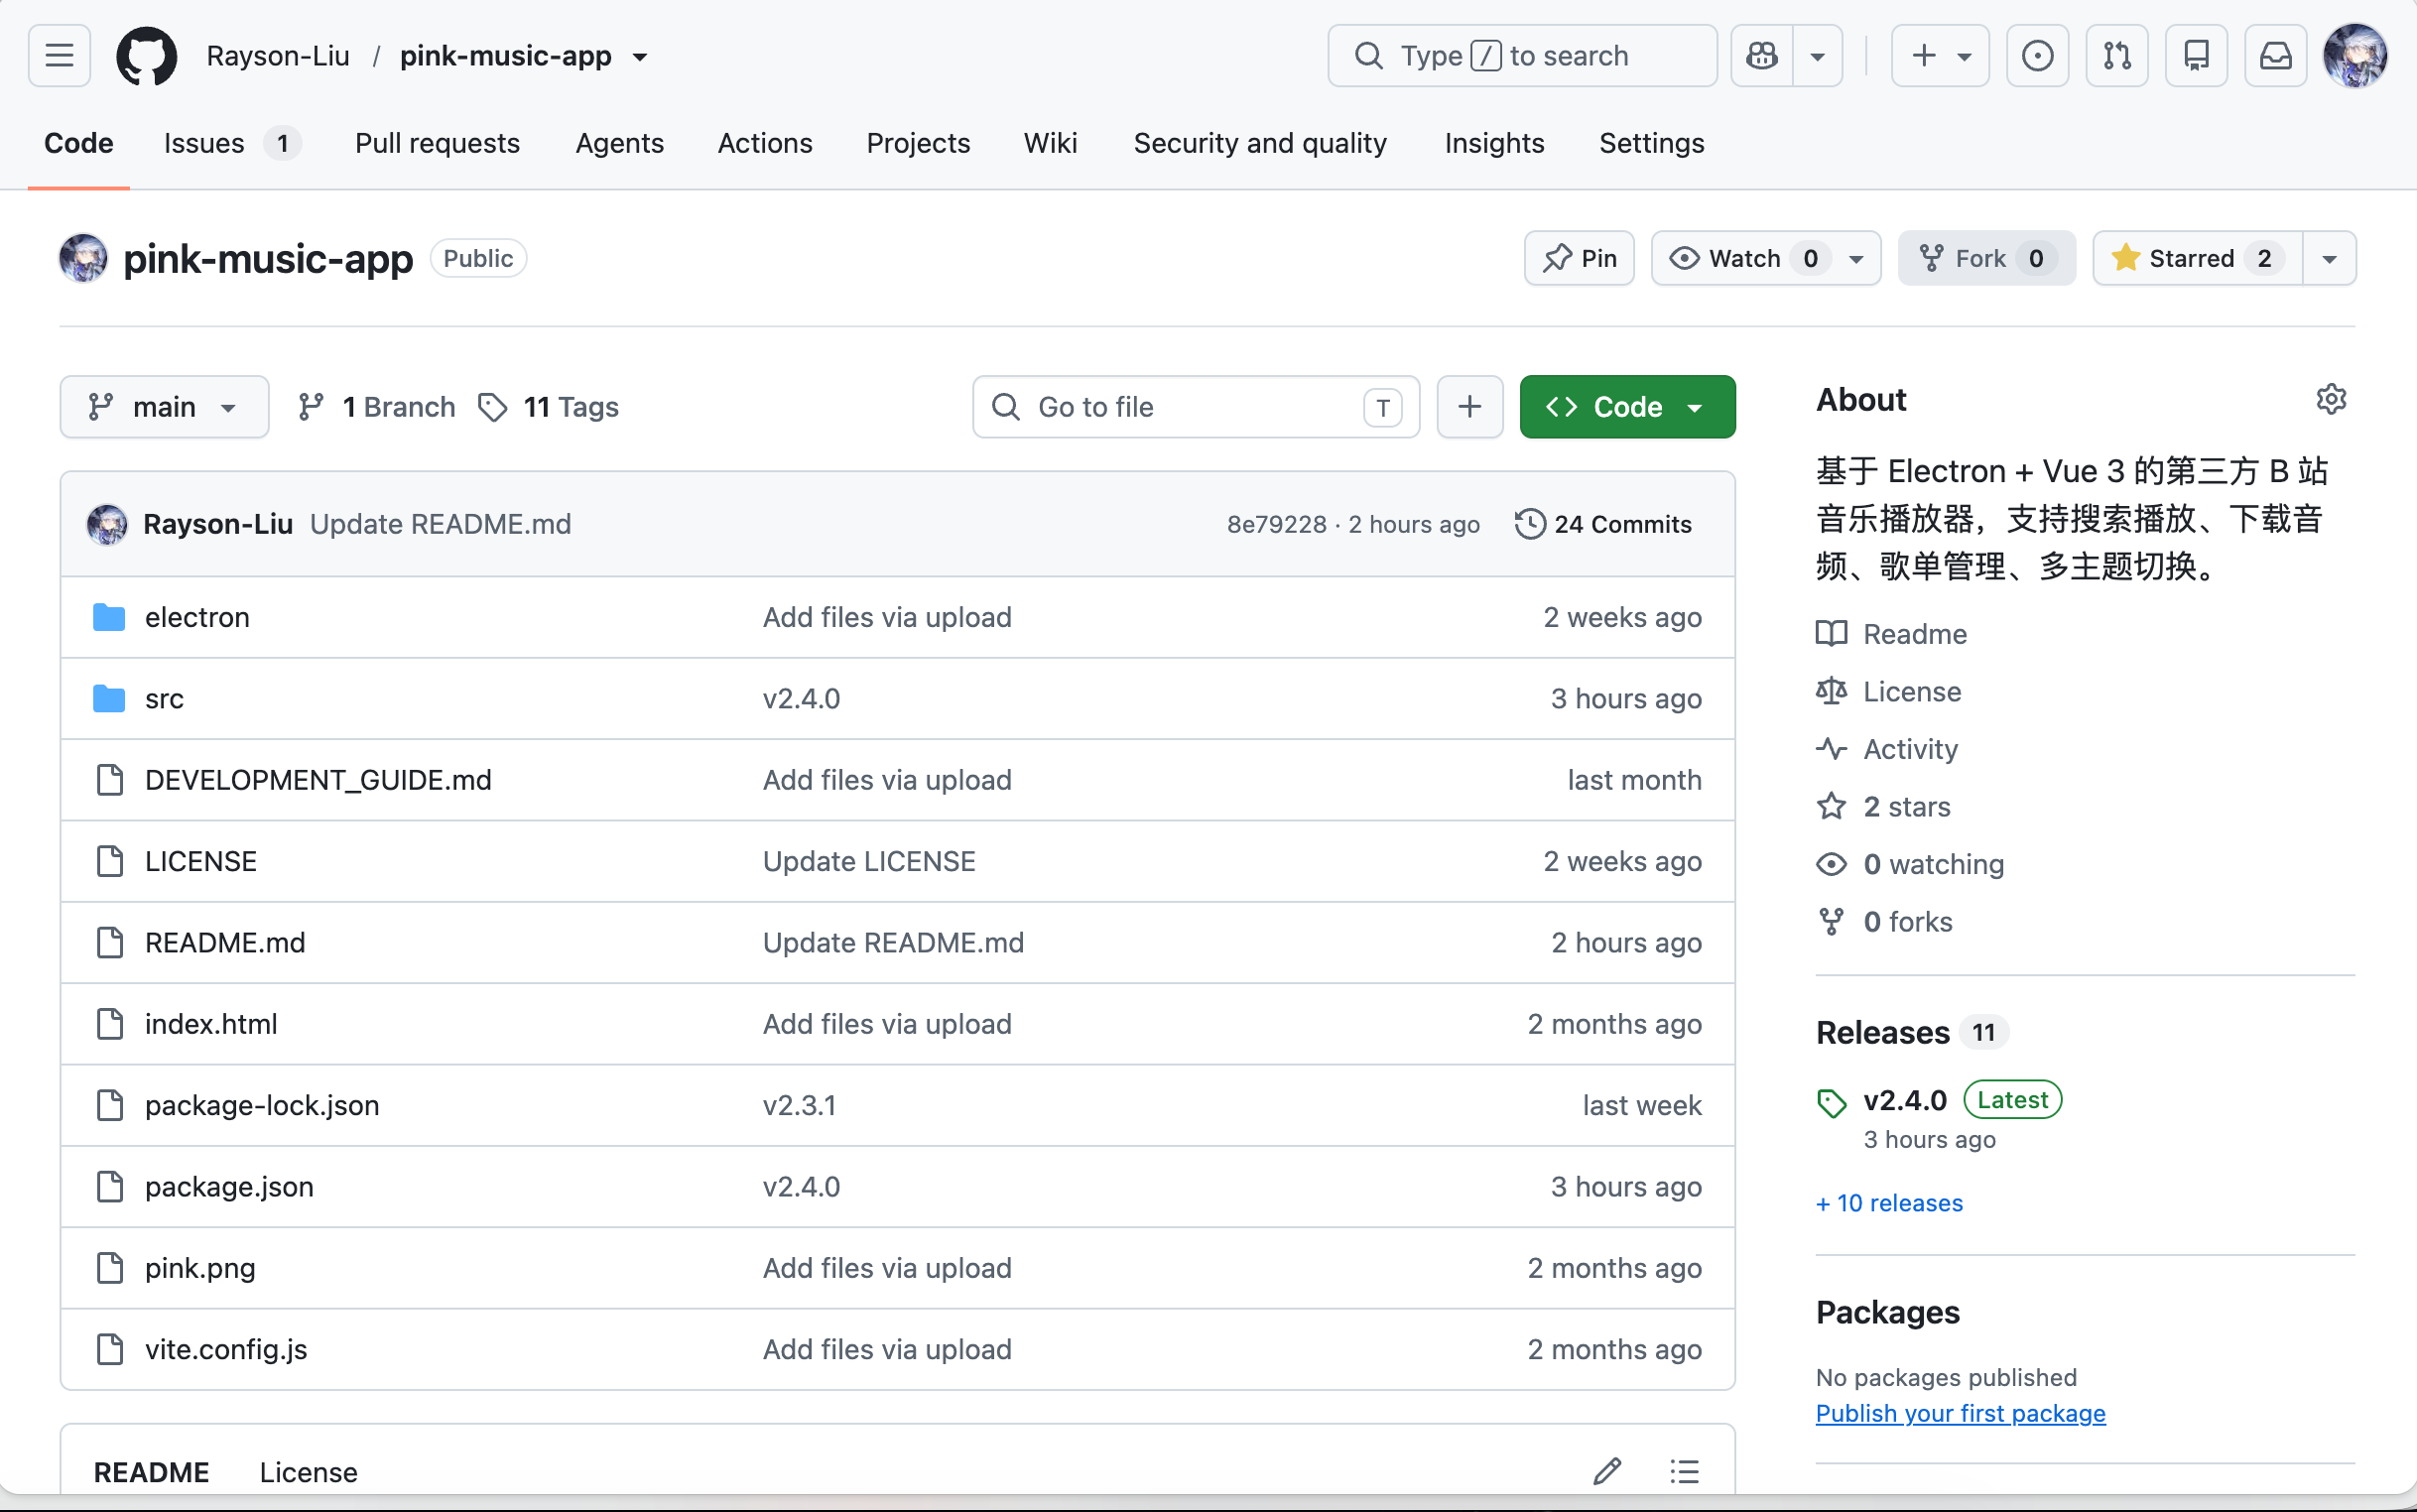Screen dimensions: 2417x1512
Task: Click the License scale icon in About
Action: [1831, 691]
